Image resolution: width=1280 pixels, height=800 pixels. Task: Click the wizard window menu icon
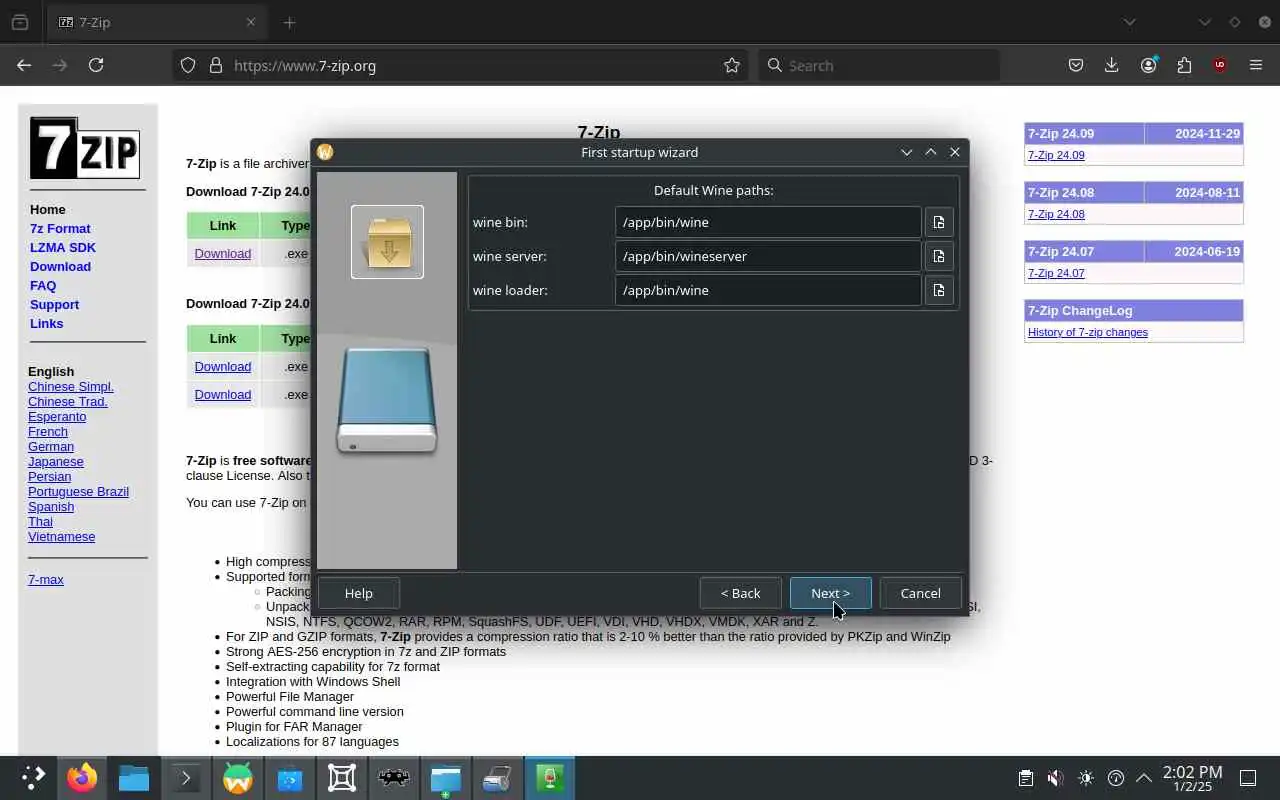(x=325, y=152)
